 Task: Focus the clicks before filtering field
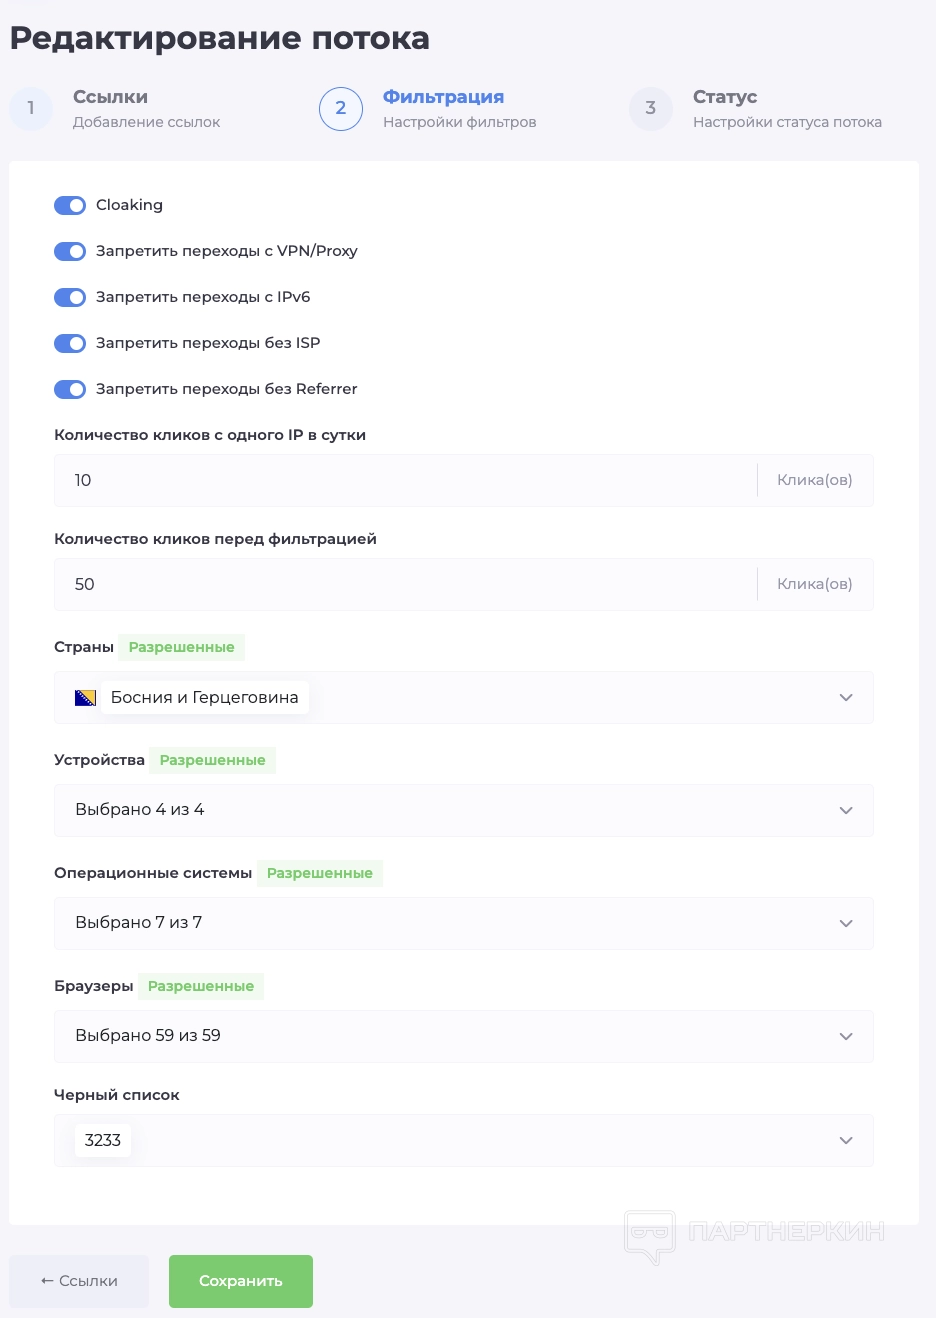click(x=400, y=585)
